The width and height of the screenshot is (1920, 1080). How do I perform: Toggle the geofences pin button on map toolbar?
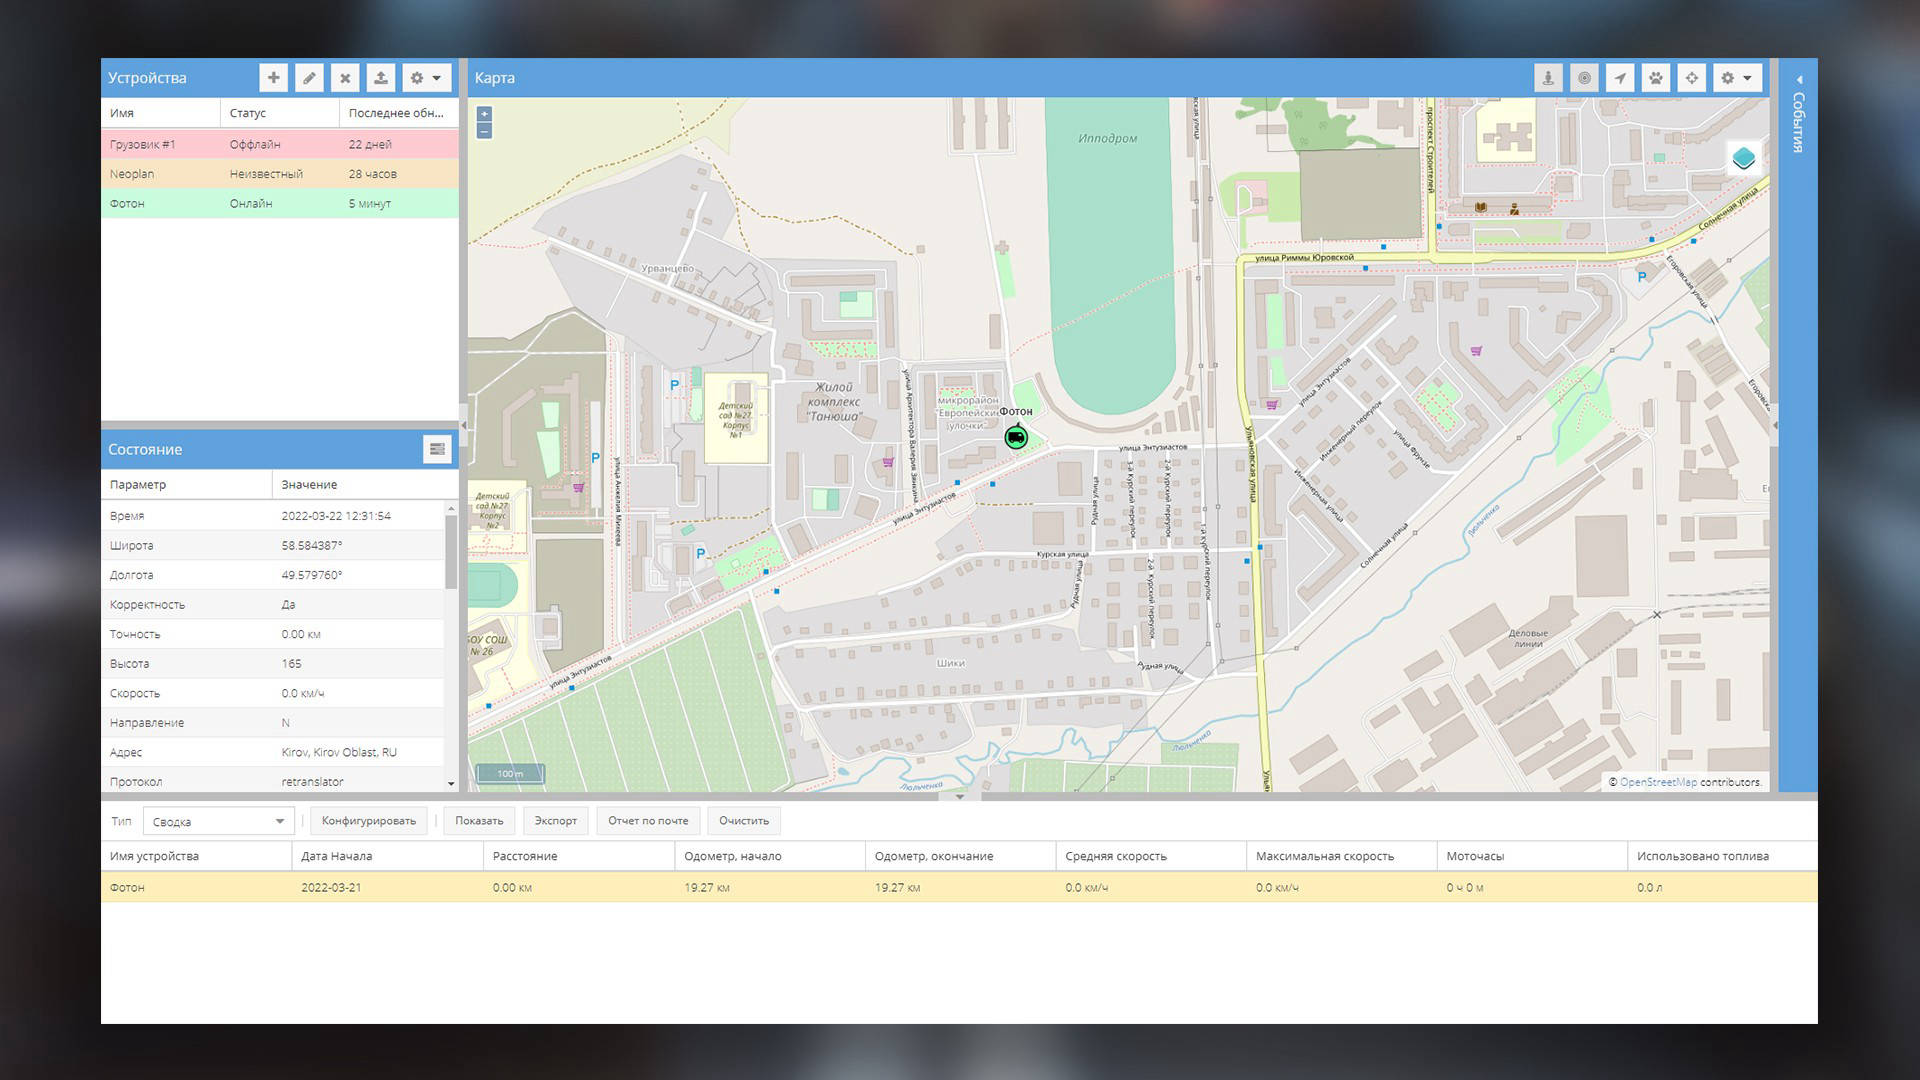tap(1548, 78)
